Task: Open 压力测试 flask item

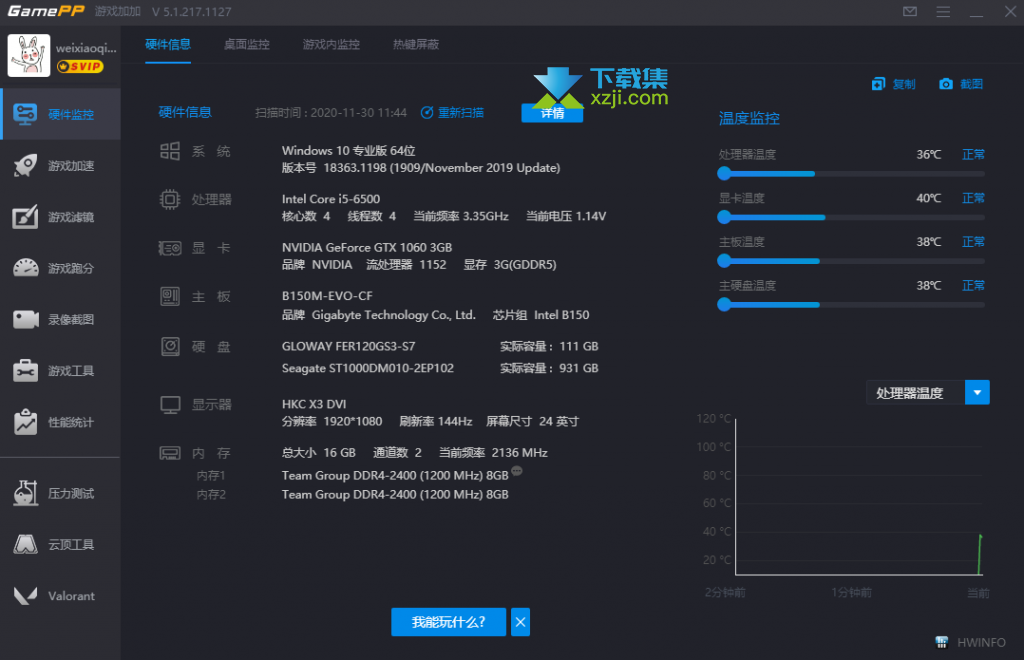Action: (x=60, y=493)
